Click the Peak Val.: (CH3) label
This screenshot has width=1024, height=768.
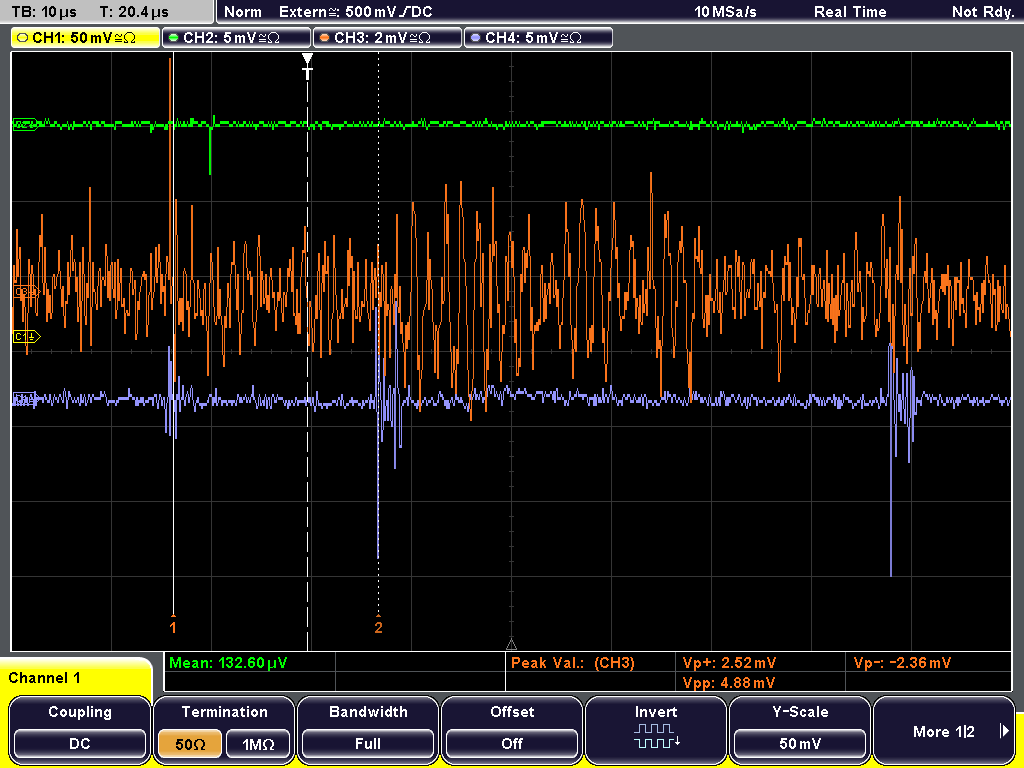573,663
